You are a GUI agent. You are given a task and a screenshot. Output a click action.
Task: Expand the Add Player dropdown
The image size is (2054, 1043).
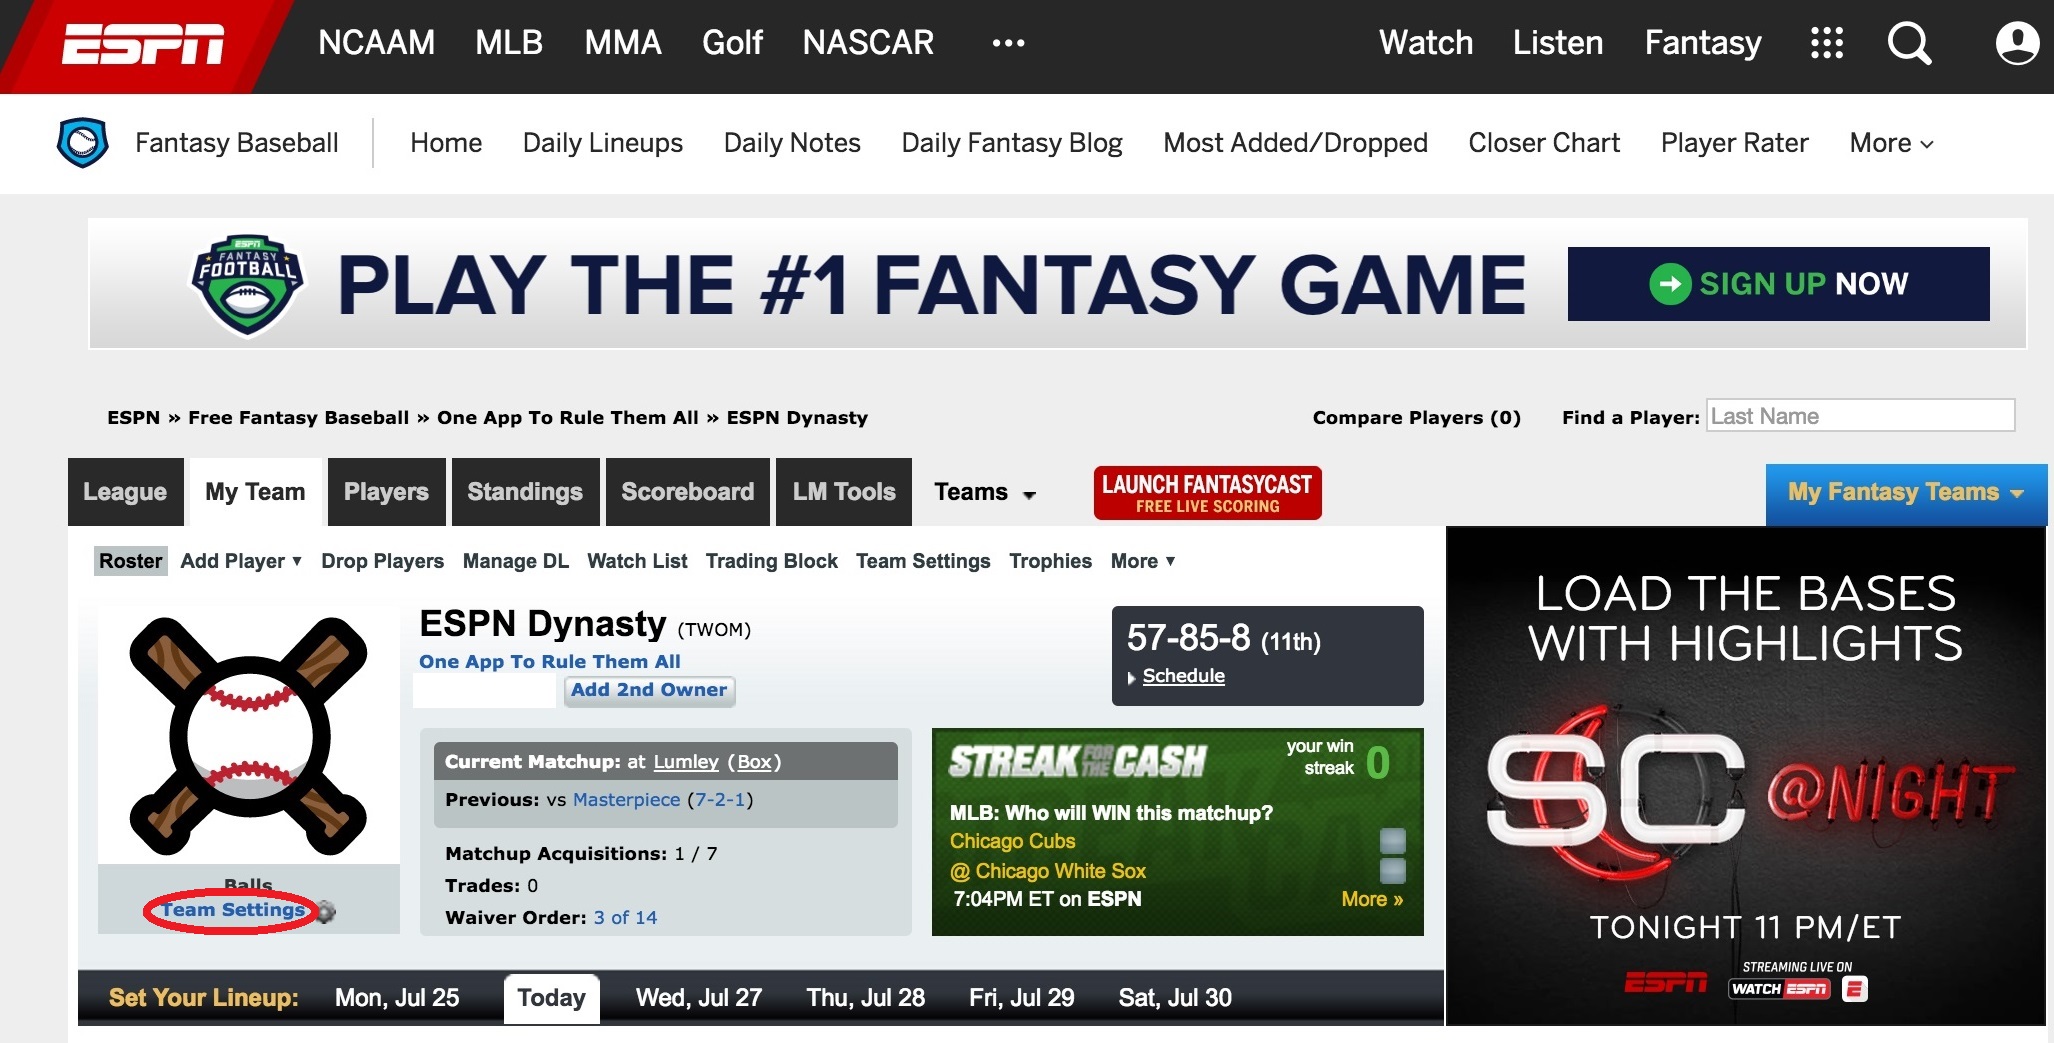click(x=241, y=561)
